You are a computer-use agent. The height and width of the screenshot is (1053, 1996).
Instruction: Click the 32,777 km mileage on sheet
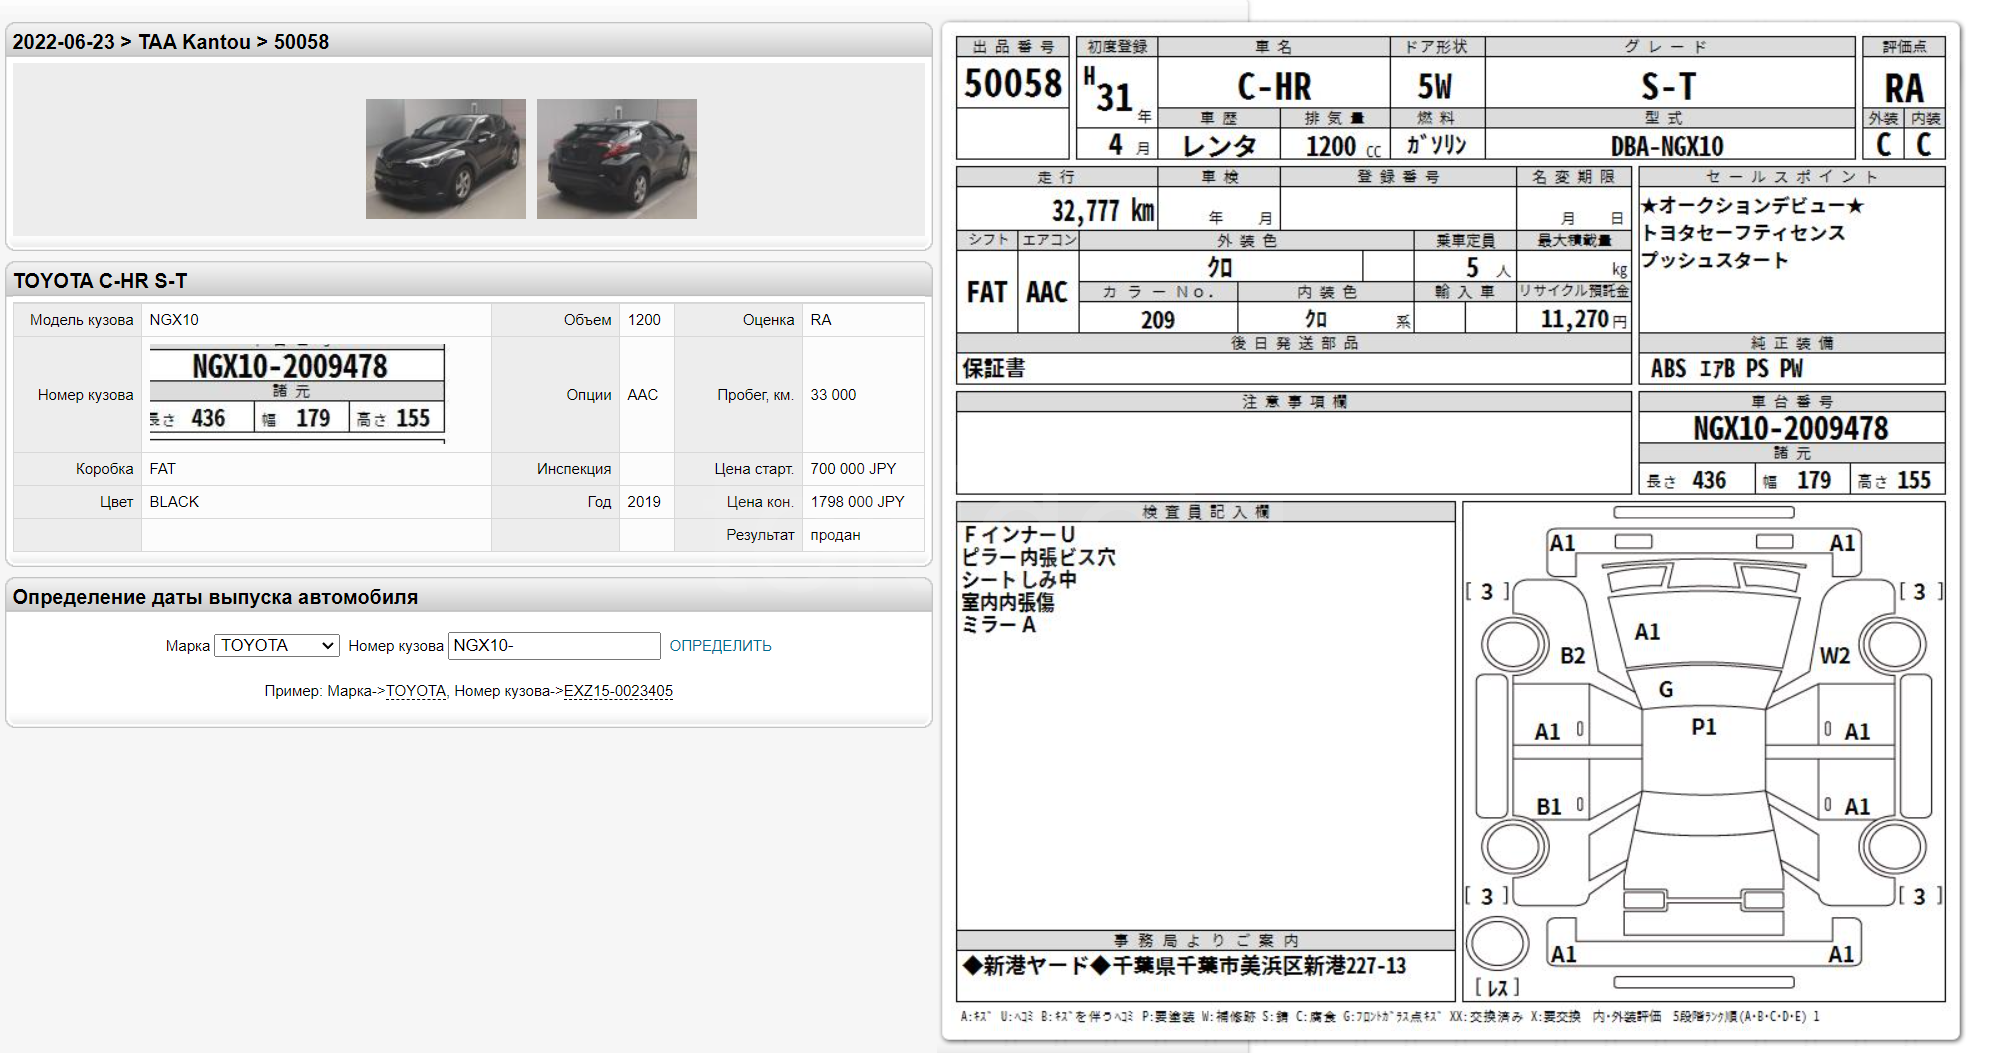point(1103,211)
